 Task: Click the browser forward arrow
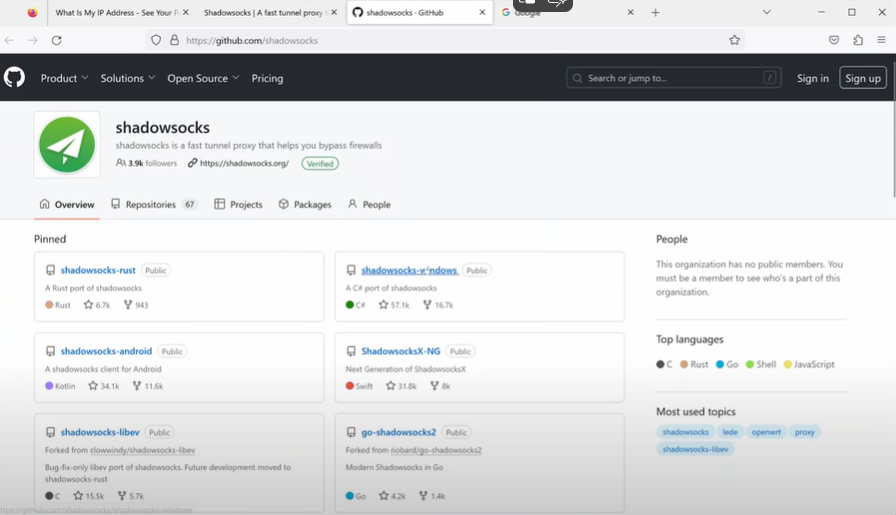point(33,40)
